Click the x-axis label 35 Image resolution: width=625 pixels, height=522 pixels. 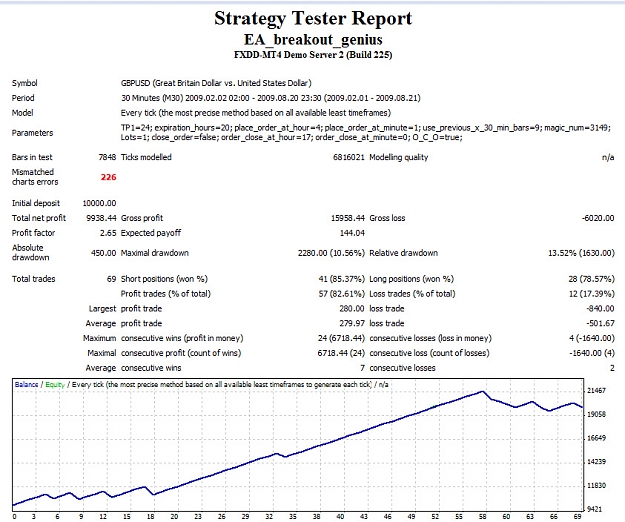[293, 516]
